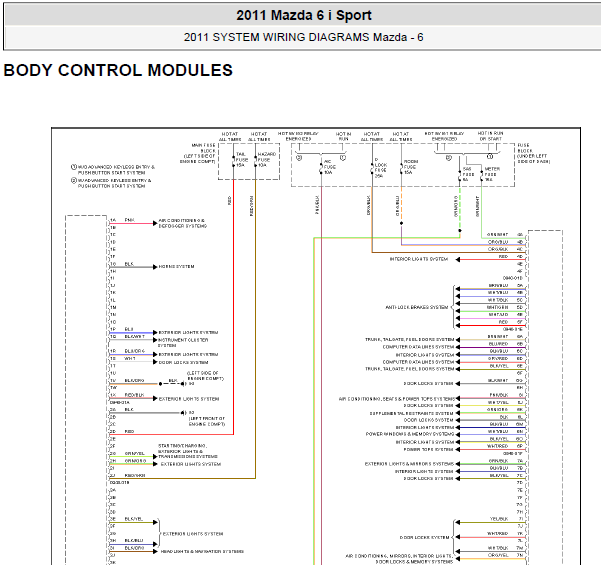Click 'WHT/RED' wire label at pin 6P
Viewport: 601px width, 565px height.
[x=498, y=446]
